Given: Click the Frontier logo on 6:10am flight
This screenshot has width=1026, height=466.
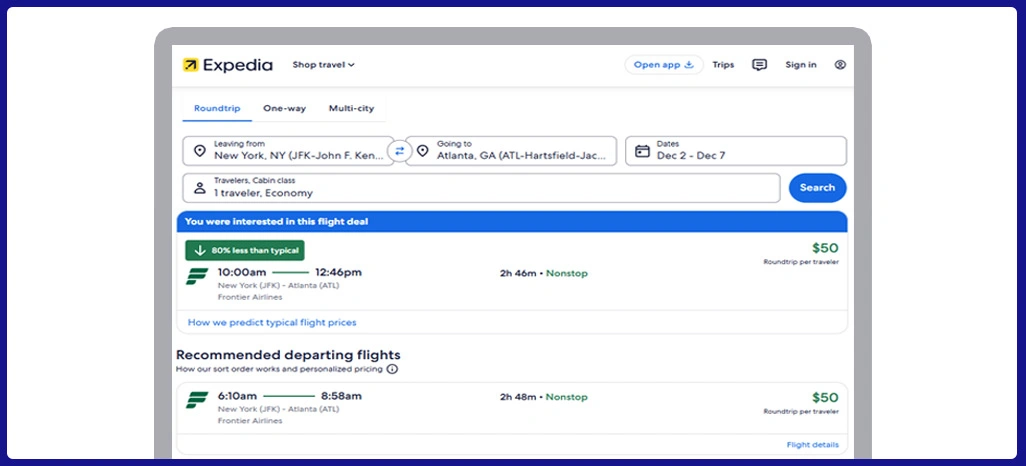Looking at the screenshot, I should pyautogui.click(x=197, y=400).
